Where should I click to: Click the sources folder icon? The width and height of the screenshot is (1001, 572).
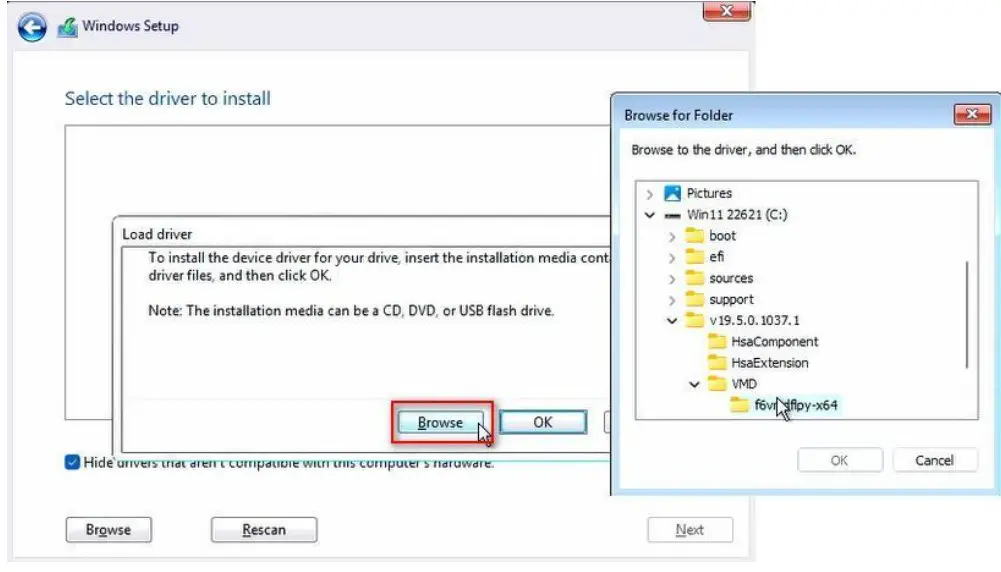point(694,278)
